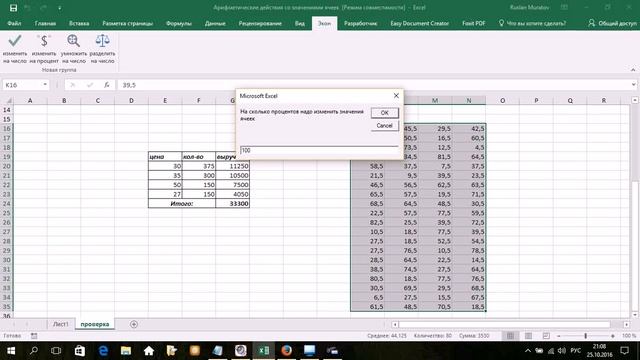Click the Итого: cell

pyautogui.click(x=182, y=204)
